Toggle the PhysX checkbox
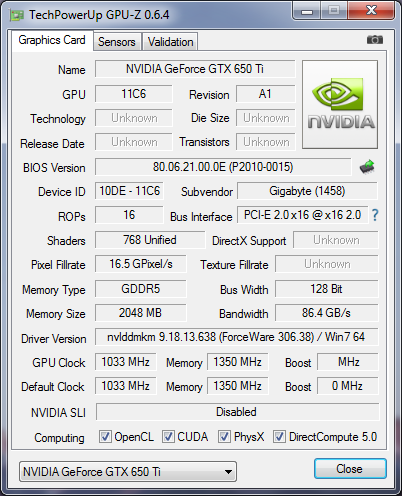Viewport: 402px width, 496px height. tap(224, 436)
